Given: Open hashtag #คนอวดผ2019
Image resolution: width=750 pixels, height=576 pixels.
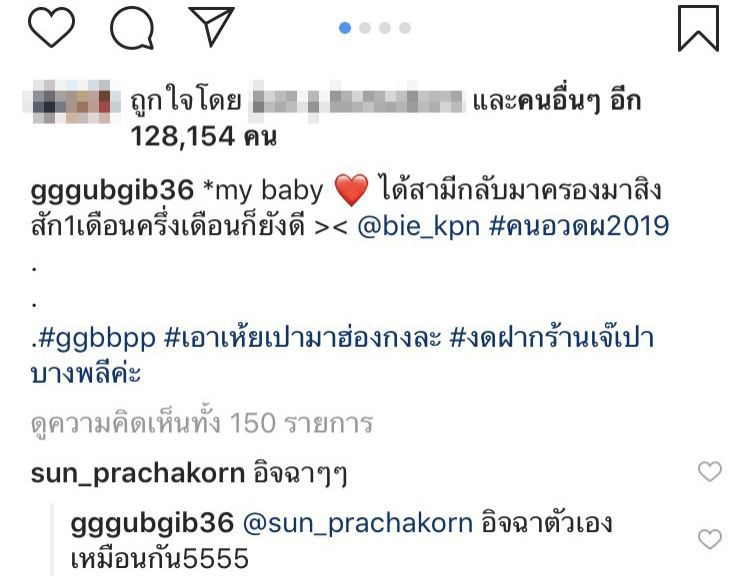Looking at the screenshot, I should coord(579,226).
